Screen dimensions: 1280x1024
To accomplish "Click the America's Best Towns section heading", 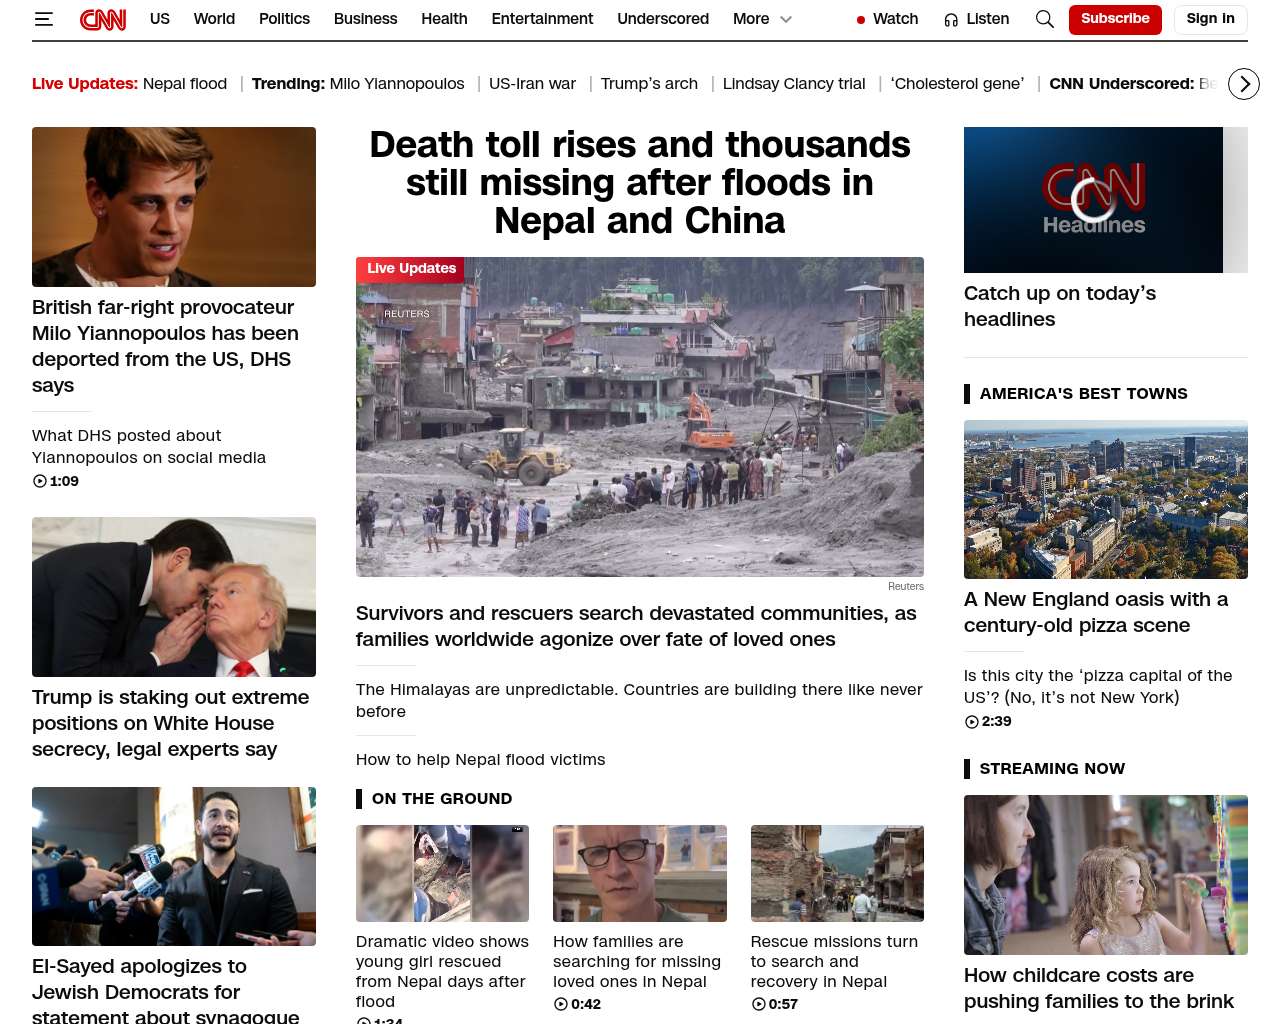I will click(x=1083, y=394).
